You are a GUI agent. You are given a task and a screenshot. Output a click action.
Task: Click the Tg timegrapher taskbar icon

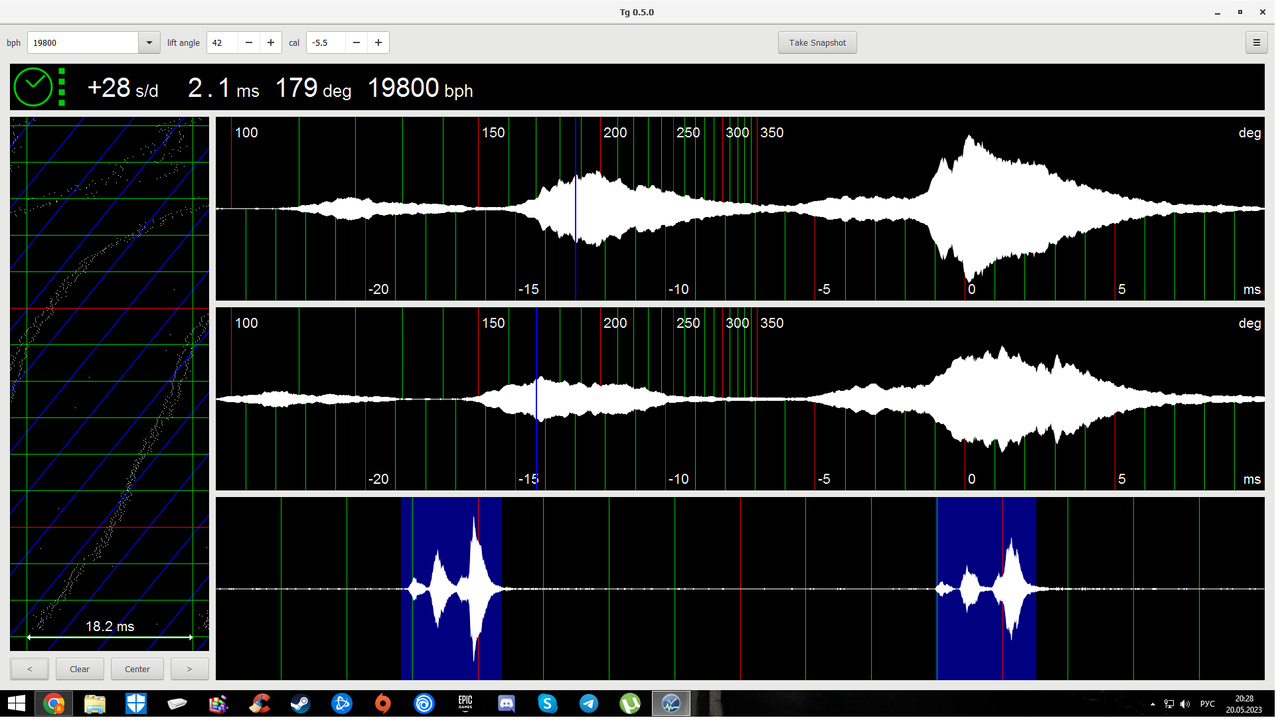coord(671,704)
